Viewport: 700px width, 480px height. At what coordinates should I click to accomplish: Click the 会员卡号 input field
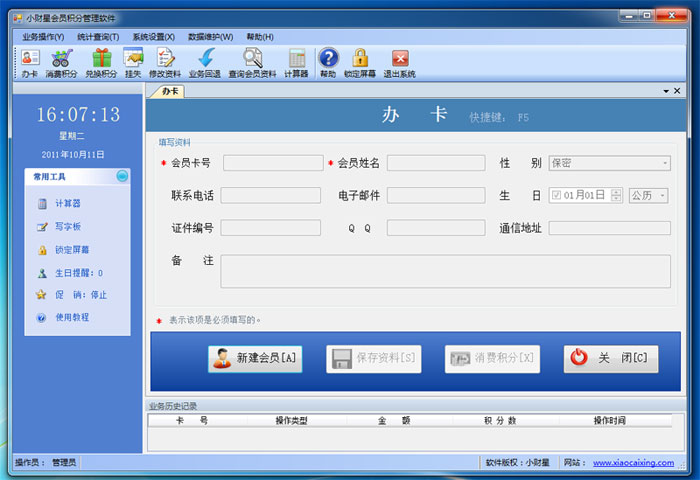click(272, 163)
